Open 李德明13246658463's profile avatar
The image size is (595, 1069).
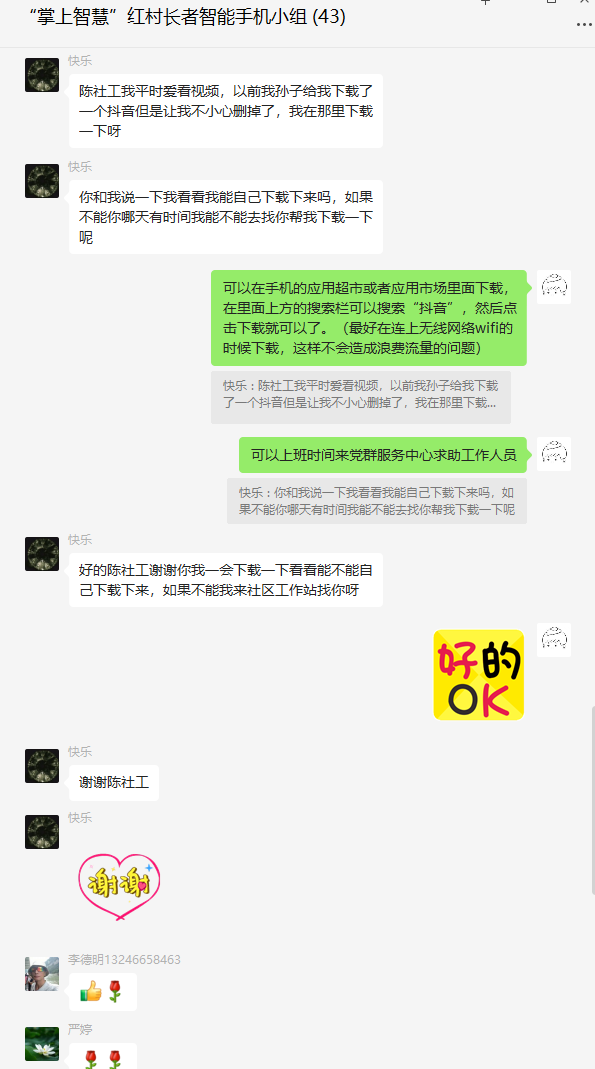(42, 974)
